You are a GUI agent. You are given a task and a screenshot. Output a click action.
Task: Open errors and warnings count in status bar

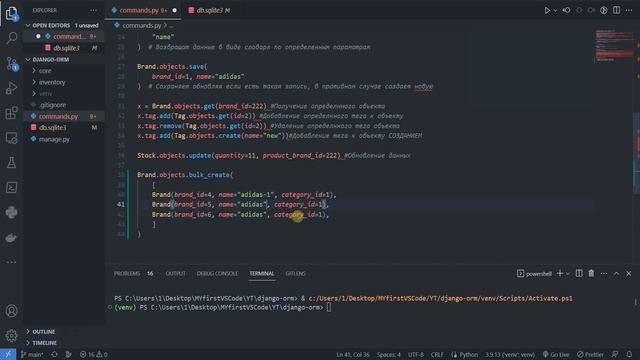(x=93, y=354)
